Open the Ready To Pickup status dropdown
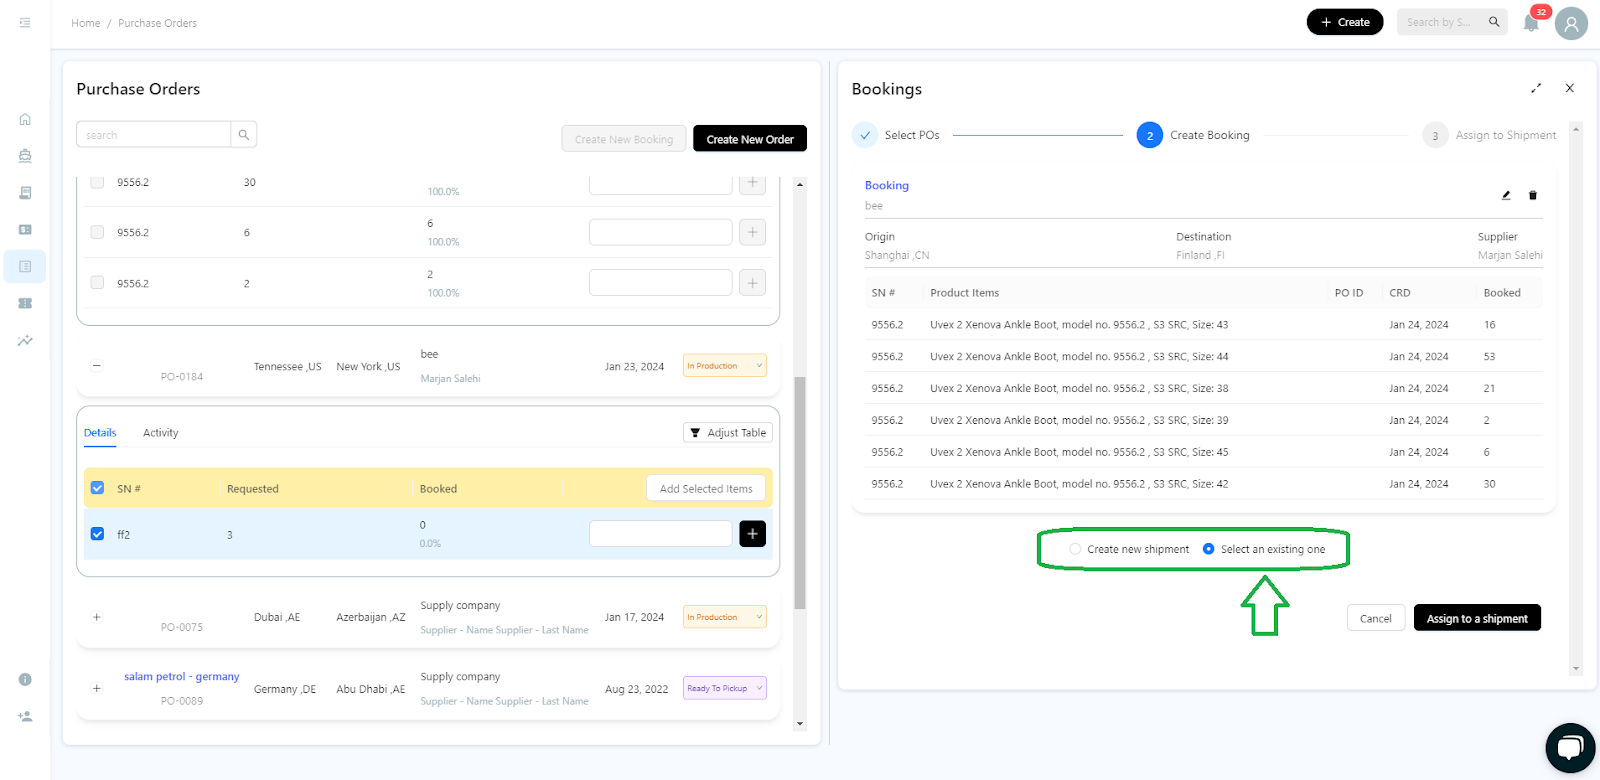Image resolution: width=1600 pixels, height=780 pixels. 725,688
